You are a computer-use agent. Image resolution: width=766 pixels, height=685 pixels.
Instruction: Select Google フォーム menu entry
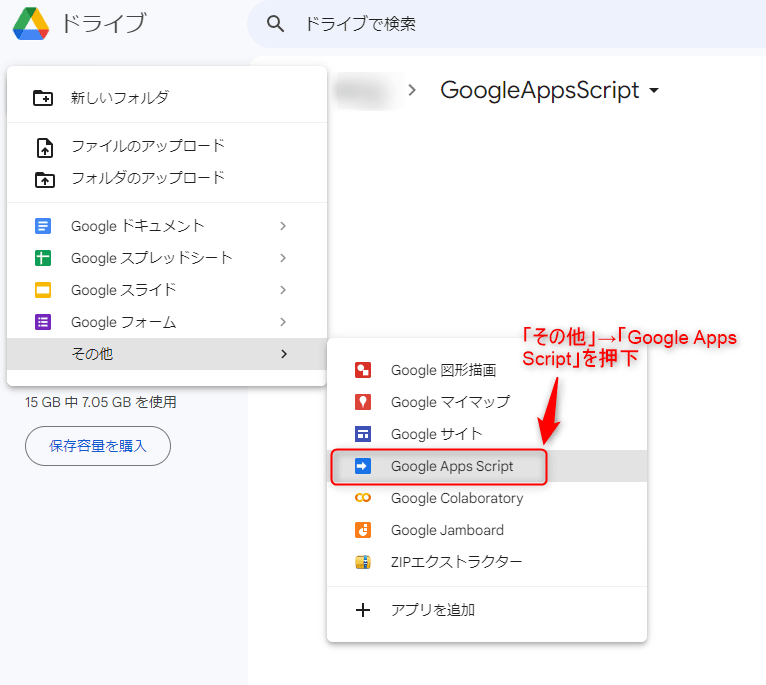click(x=167, y=322)
